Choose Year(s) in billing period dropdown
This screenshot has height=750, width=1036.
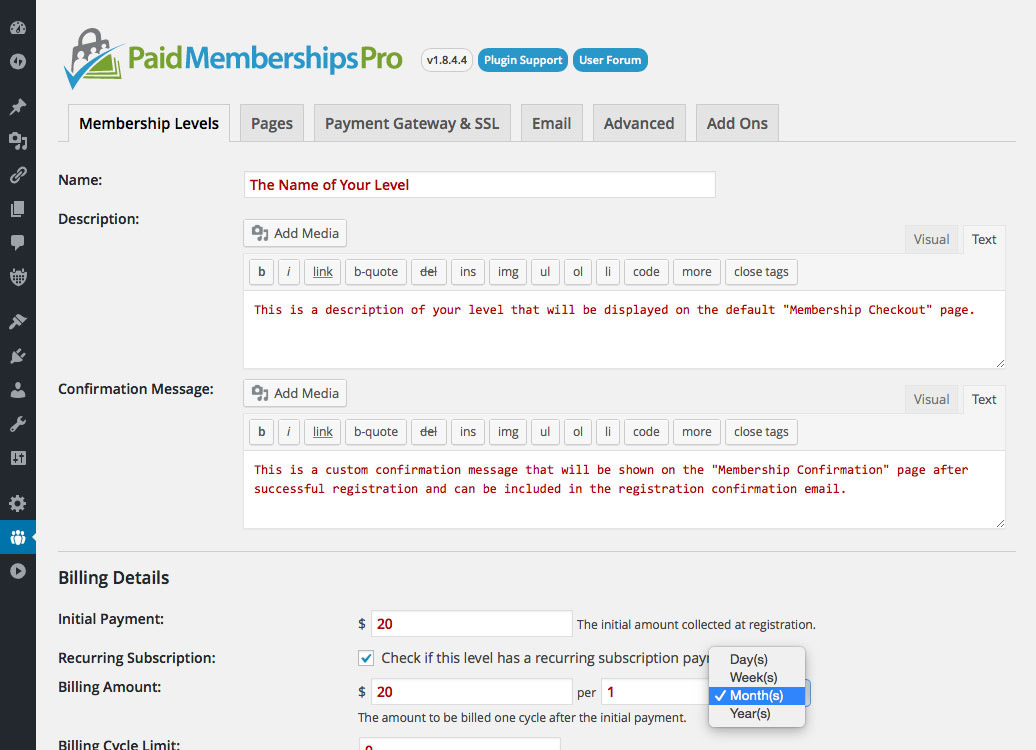(x=757, y=714)
